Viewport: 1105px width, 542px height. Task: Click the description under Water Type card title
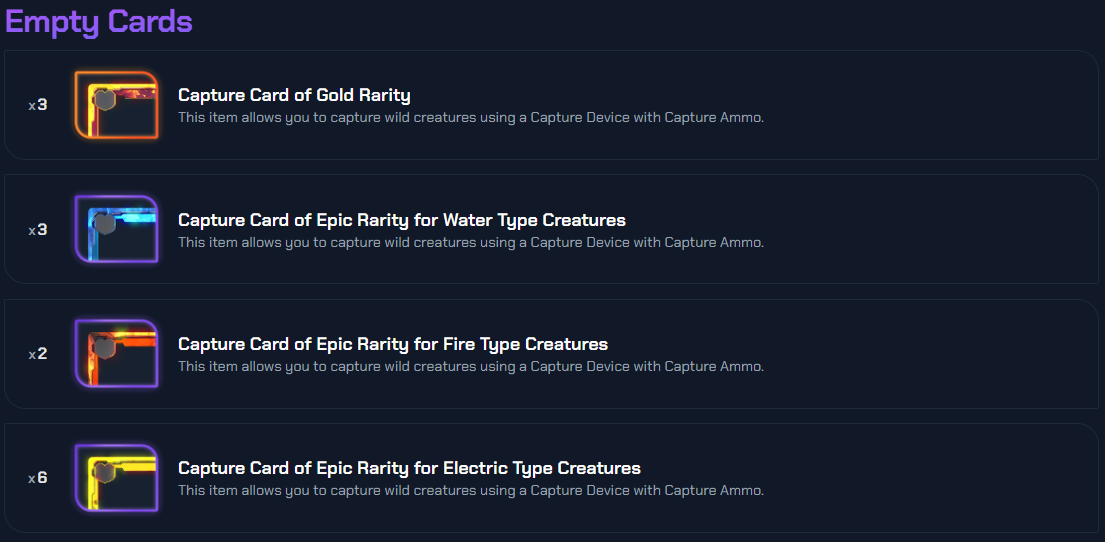[x=470, y=242]
